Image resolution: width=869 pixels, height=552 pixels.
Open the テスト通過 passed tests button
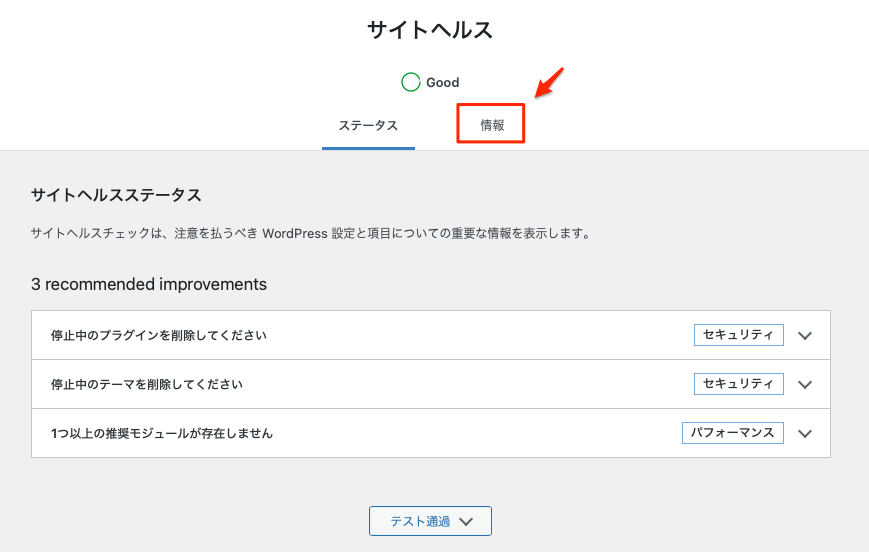(430, 522)
